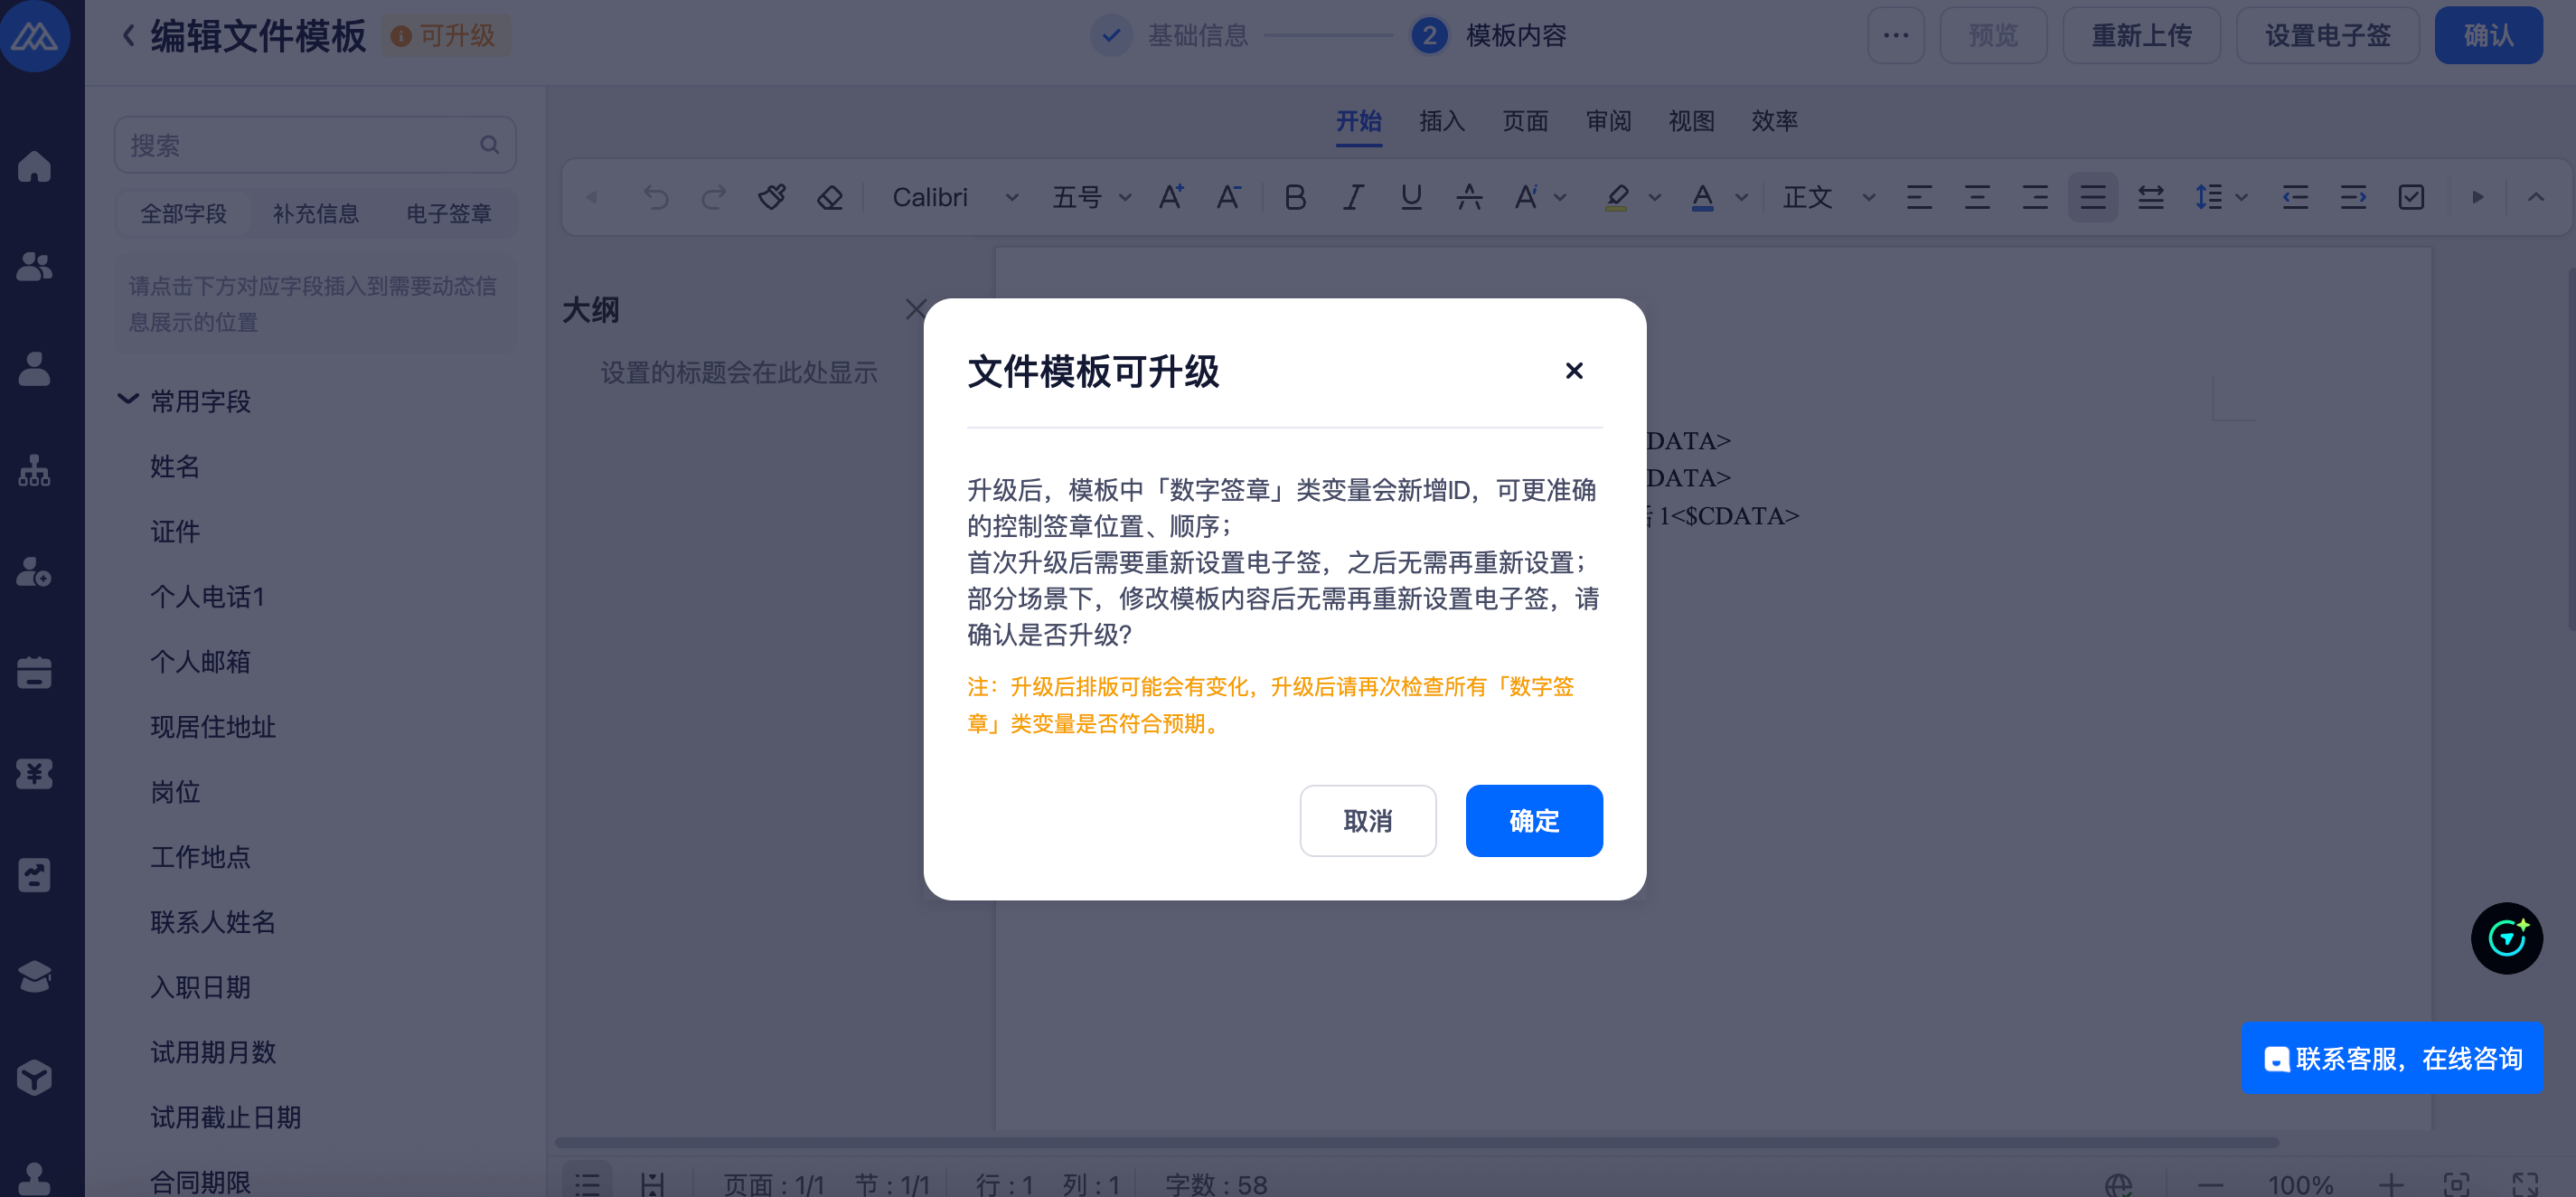Click the toolbar scroll right arrow

click(x=2477, y=197)
